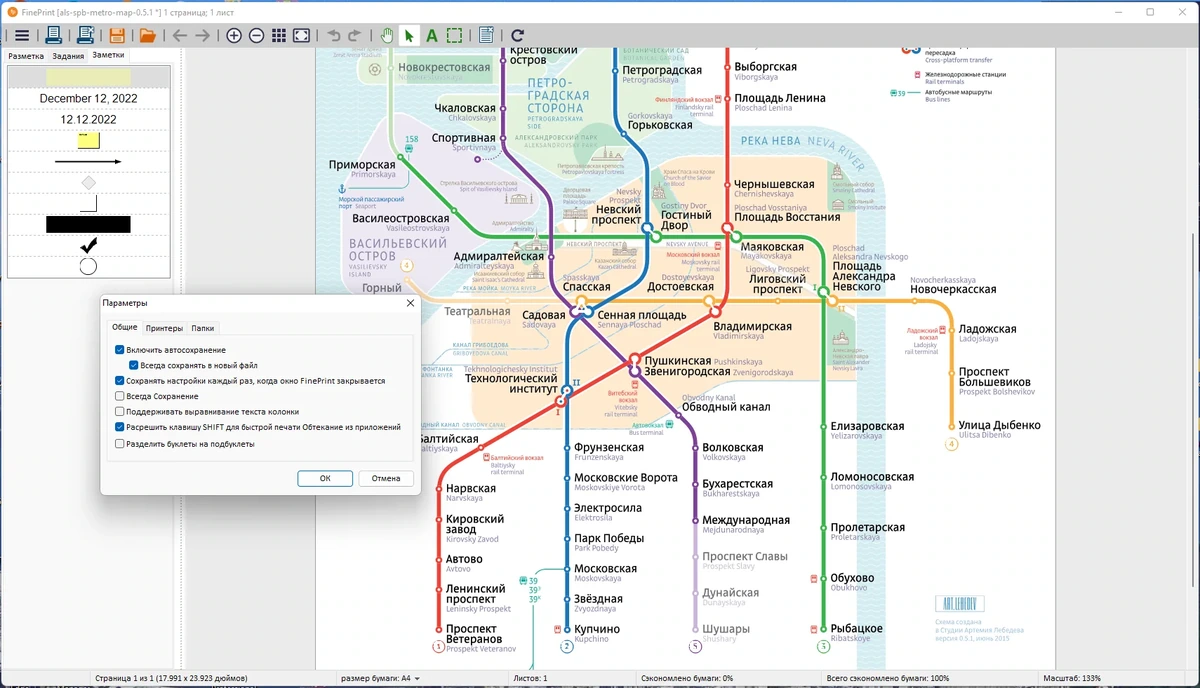Open the hamburger main menu

coord(21,36)
